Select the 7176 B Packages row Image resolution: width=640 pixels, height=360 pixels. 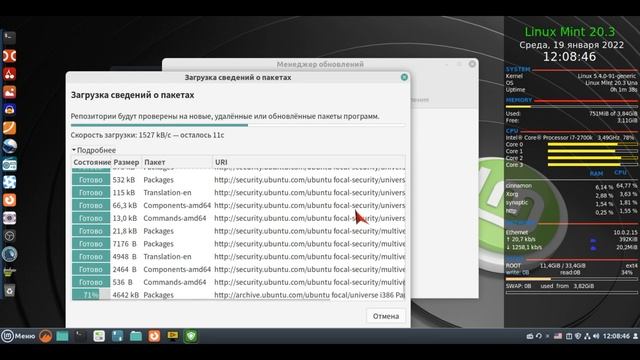pyautogui.click(x=238, y=244)
